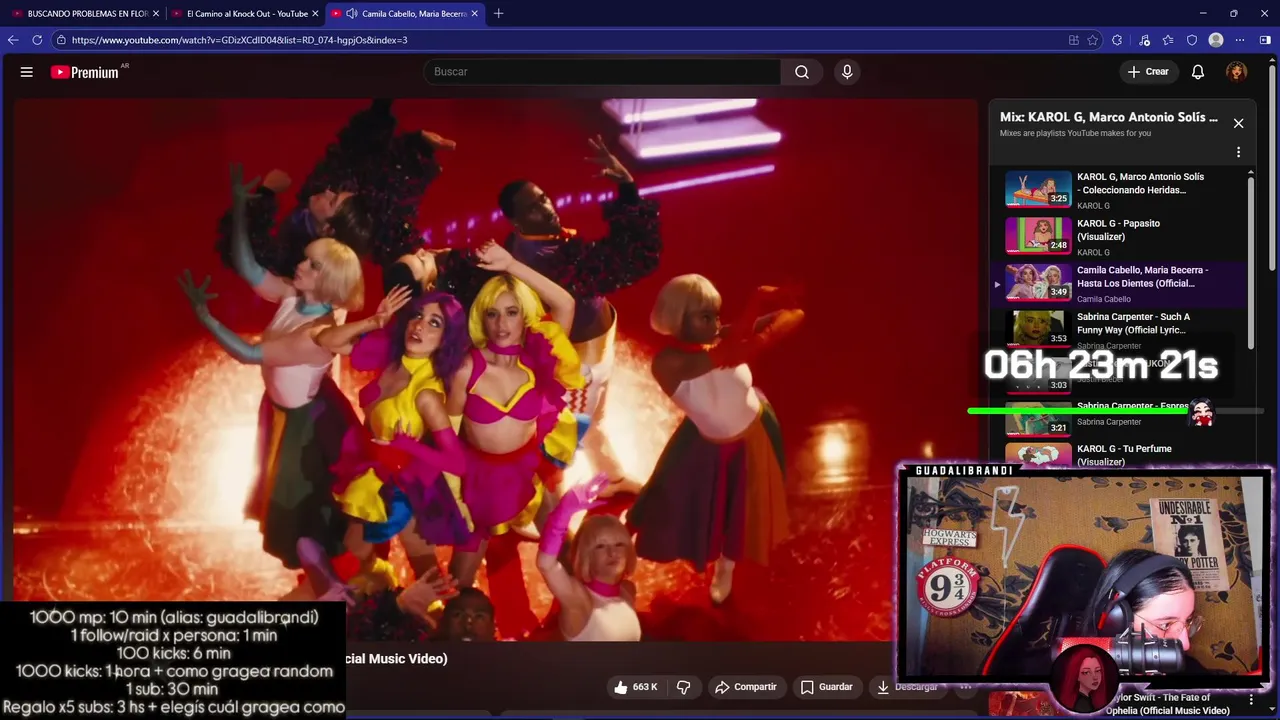The width and height of the screenshot is (1280, 720).
Task: Open KAROL G - Papasito (Visualizer) title
Action: [x=1118, y=230]
